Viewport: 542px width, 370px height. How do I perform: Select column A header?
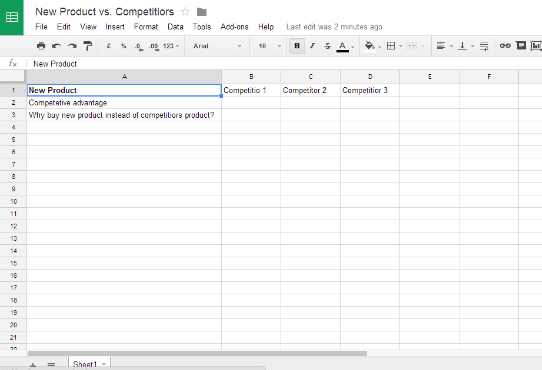[x=124, y=77]
